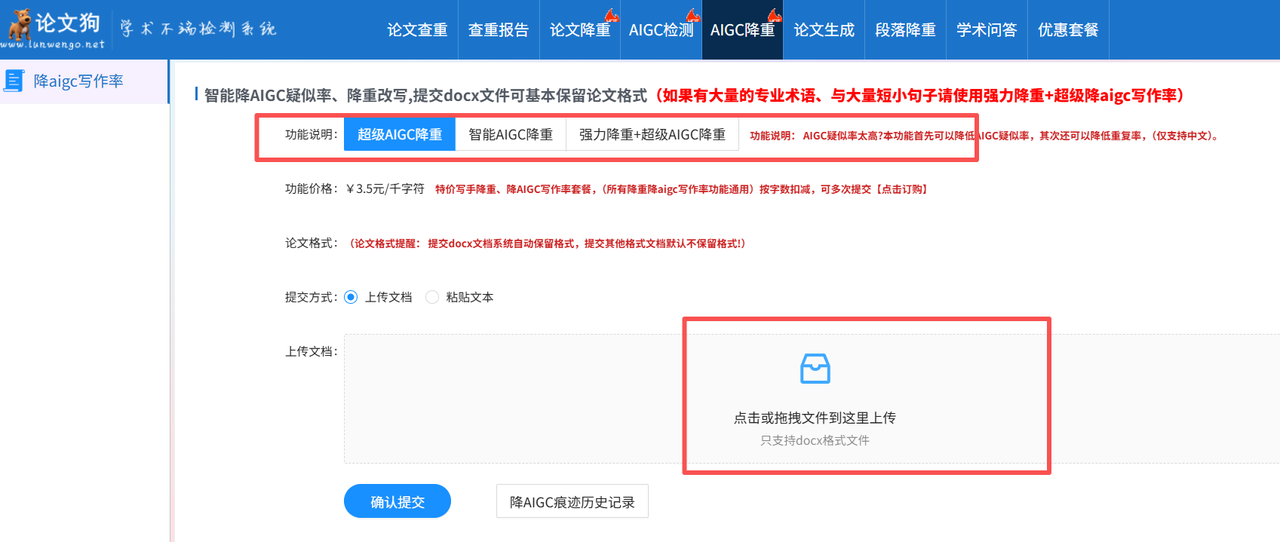
Task: Open the 优惠套餐 nav tab
Action: (x=1068, y=30)
